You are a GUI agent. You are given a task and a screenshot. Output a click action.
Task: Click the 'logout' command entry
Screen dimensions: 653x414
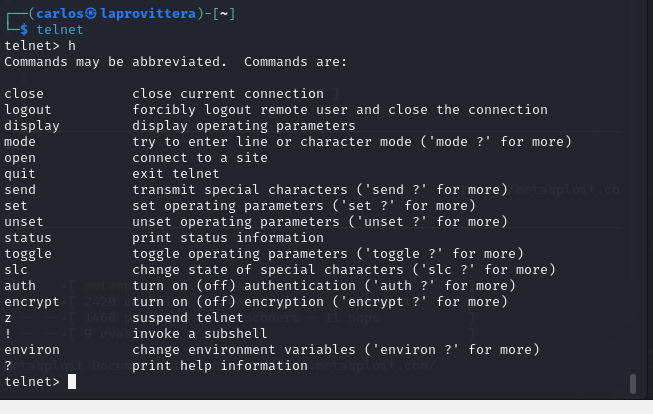28,110
